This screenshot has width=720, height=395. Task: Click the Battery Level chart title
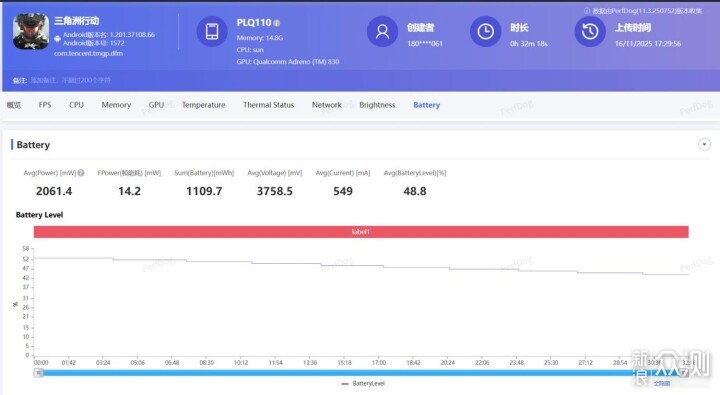39,214
